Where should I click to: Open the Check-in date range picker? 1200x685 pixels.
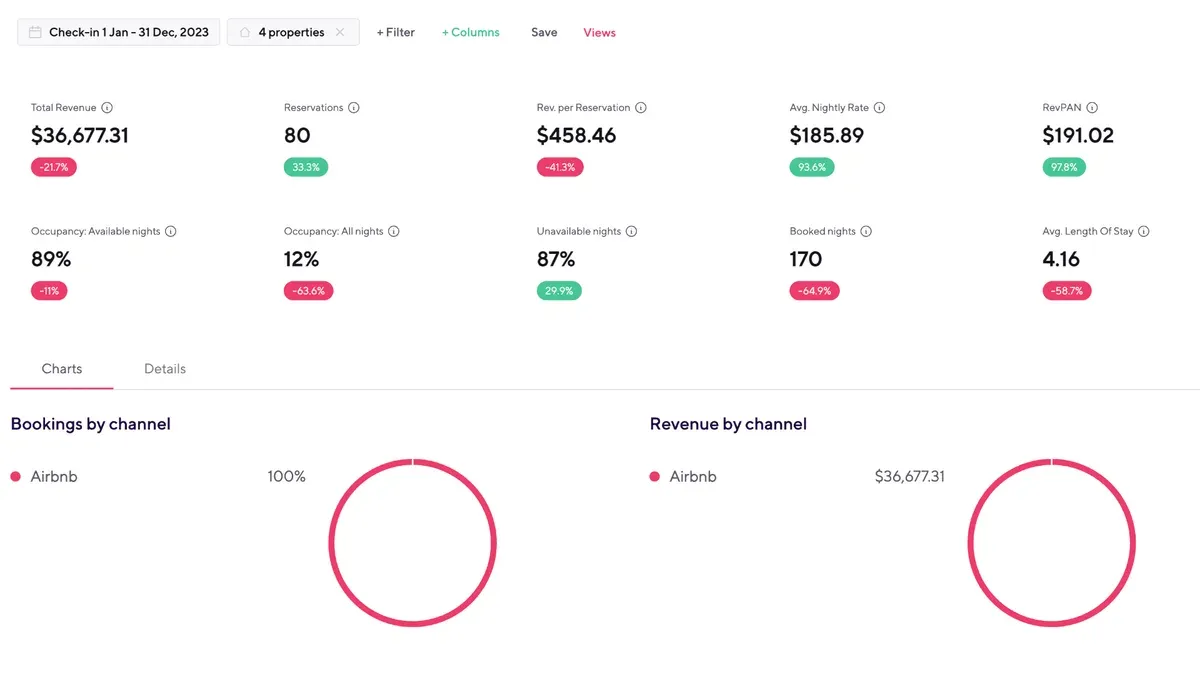click(x=119, y=32)
